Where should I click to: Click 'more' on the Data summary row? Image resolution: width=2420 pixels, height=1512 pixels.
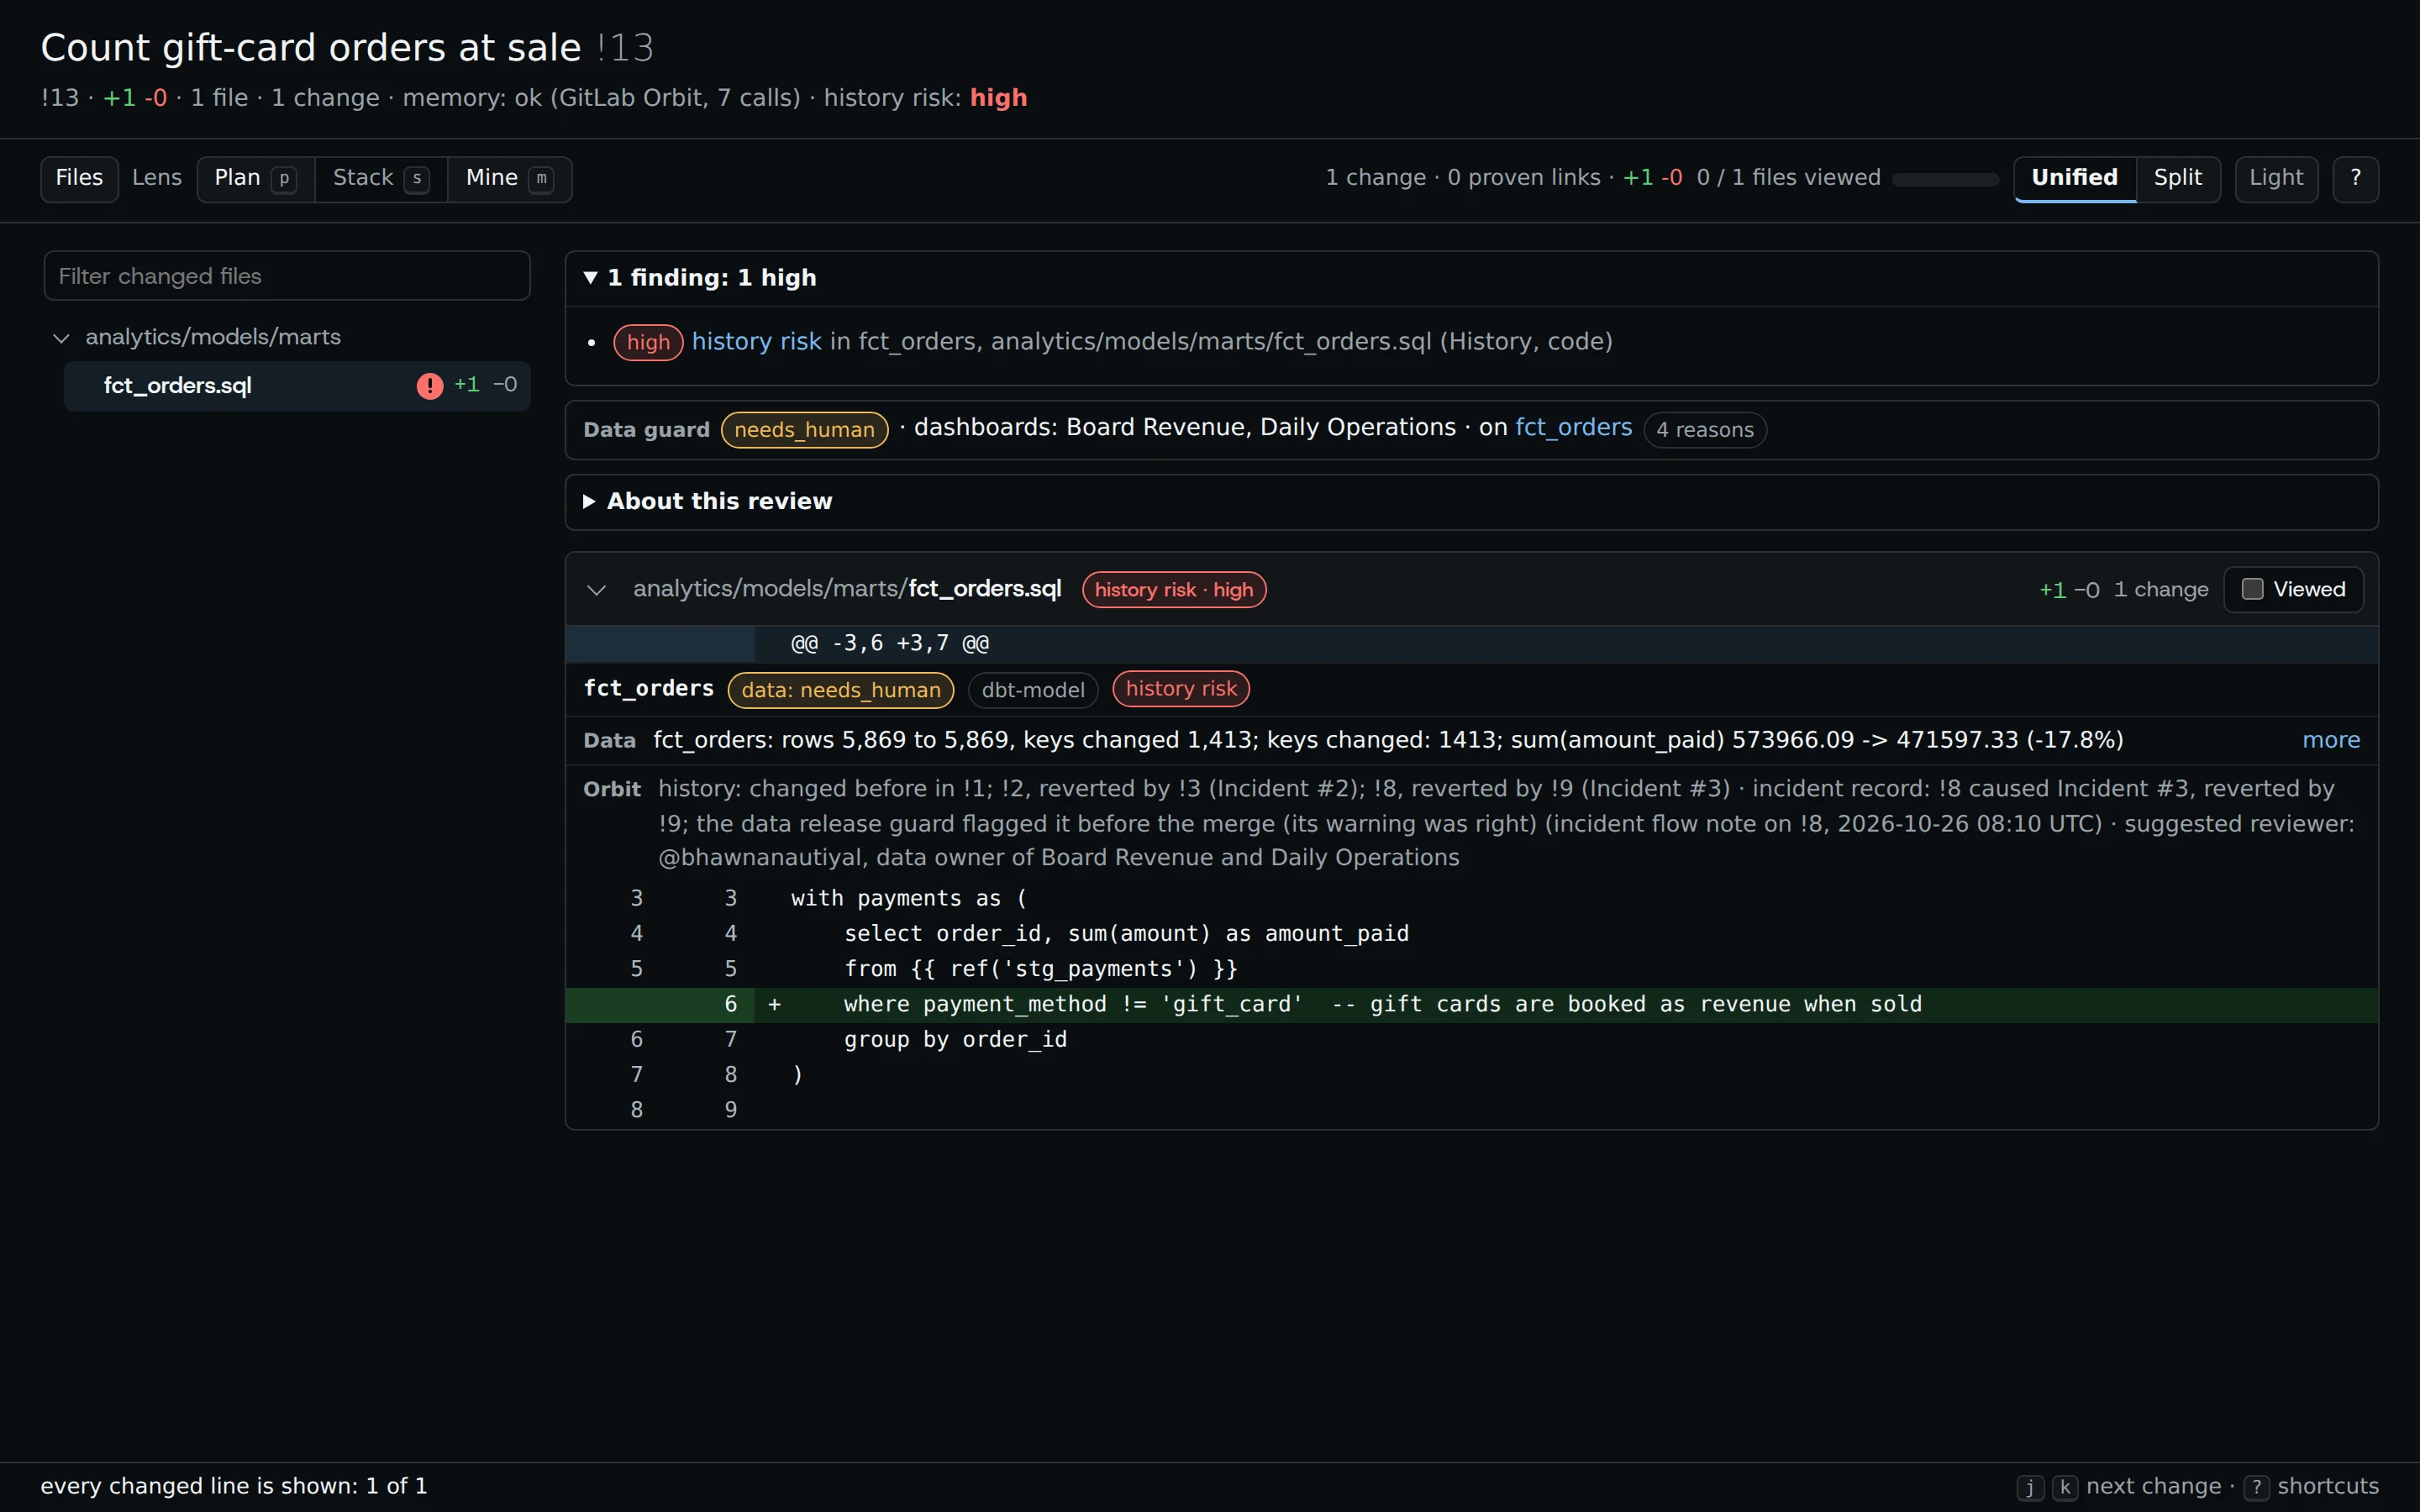(2330, 740)
